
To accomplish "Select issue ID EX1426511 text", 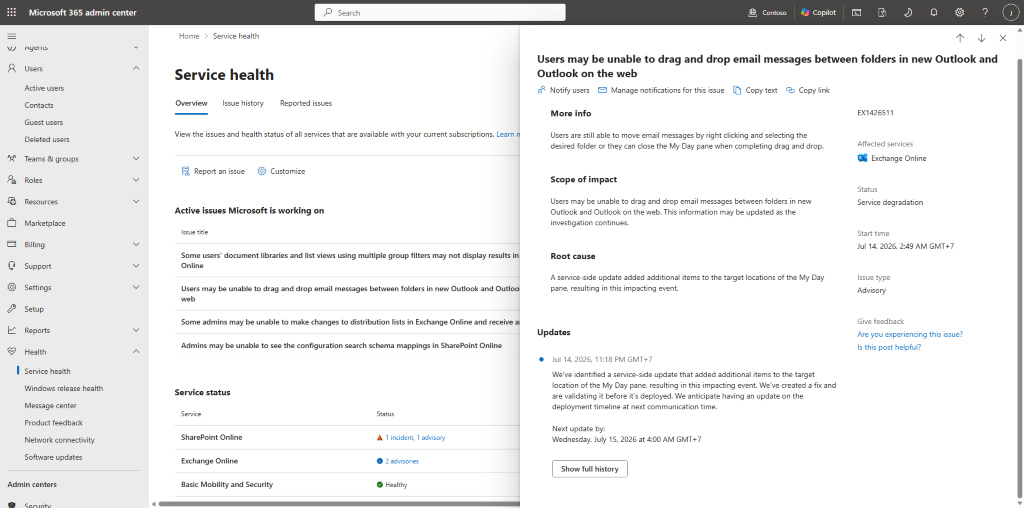I will tap(875, 112).
